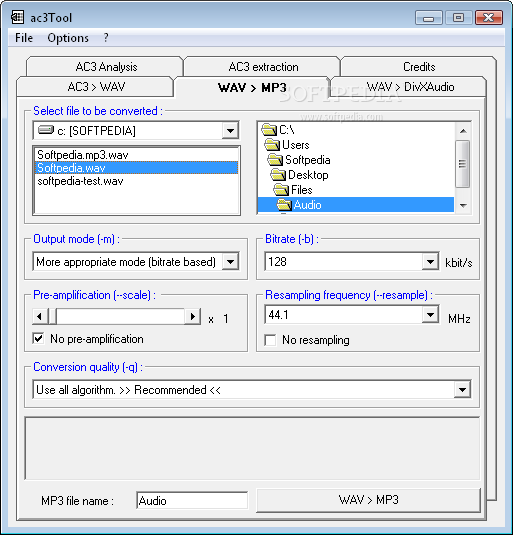Click the folder tree scroll down arrow

point(463,205)
